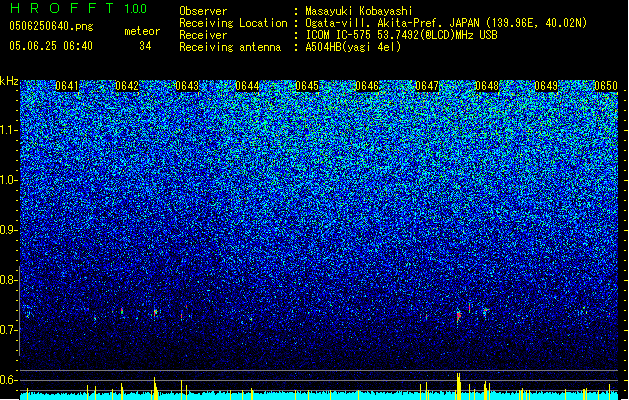Click the 0647 time marker
This screenshot has width=629, height=400.
coord(427,86)
